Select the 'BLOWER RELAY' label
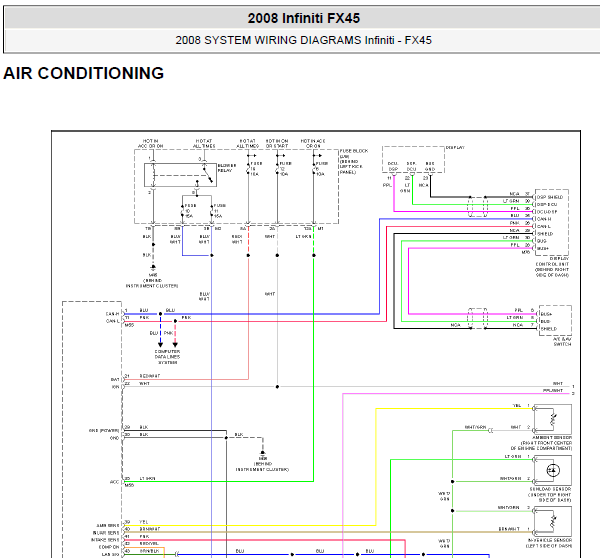600x558 pixels. pyautogui.click(x=227, y=168)
